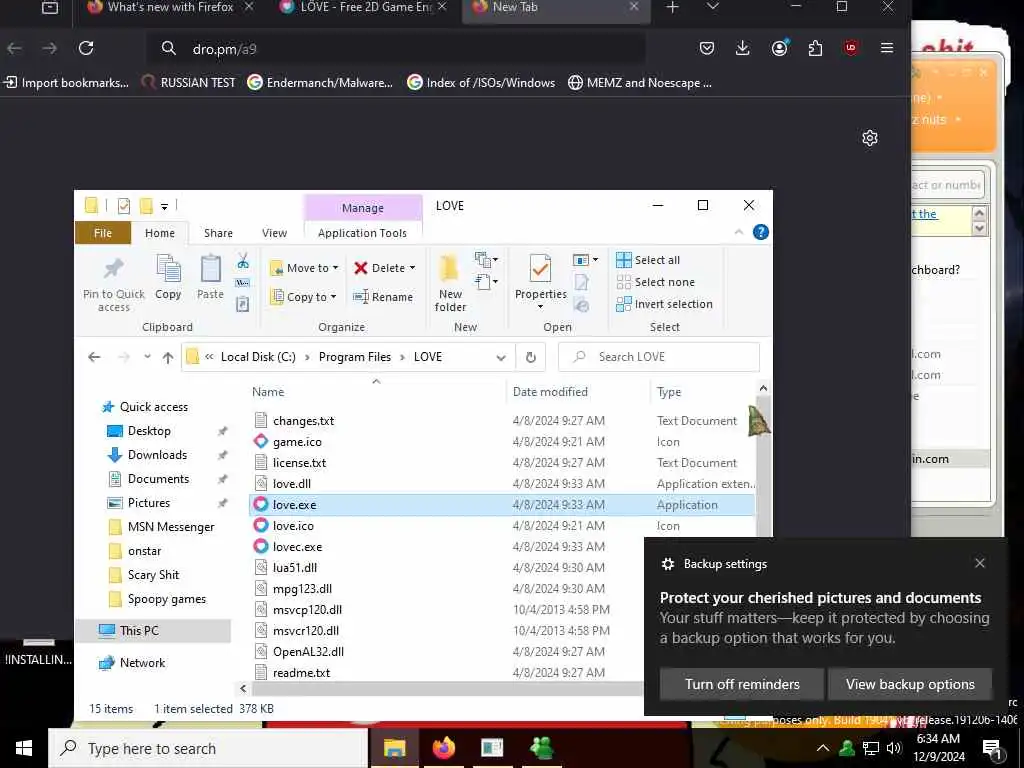
Task: Open Application Tools tab
Action: point(362,233)
